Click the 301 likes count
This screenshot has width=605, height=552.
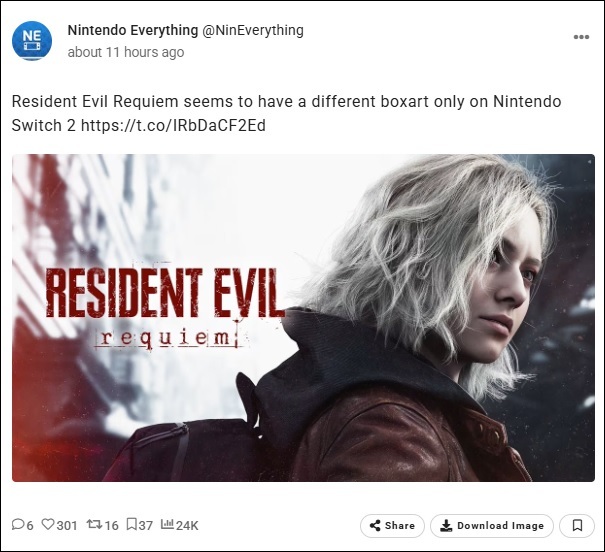pyautogui.click(x=67, y=525)
